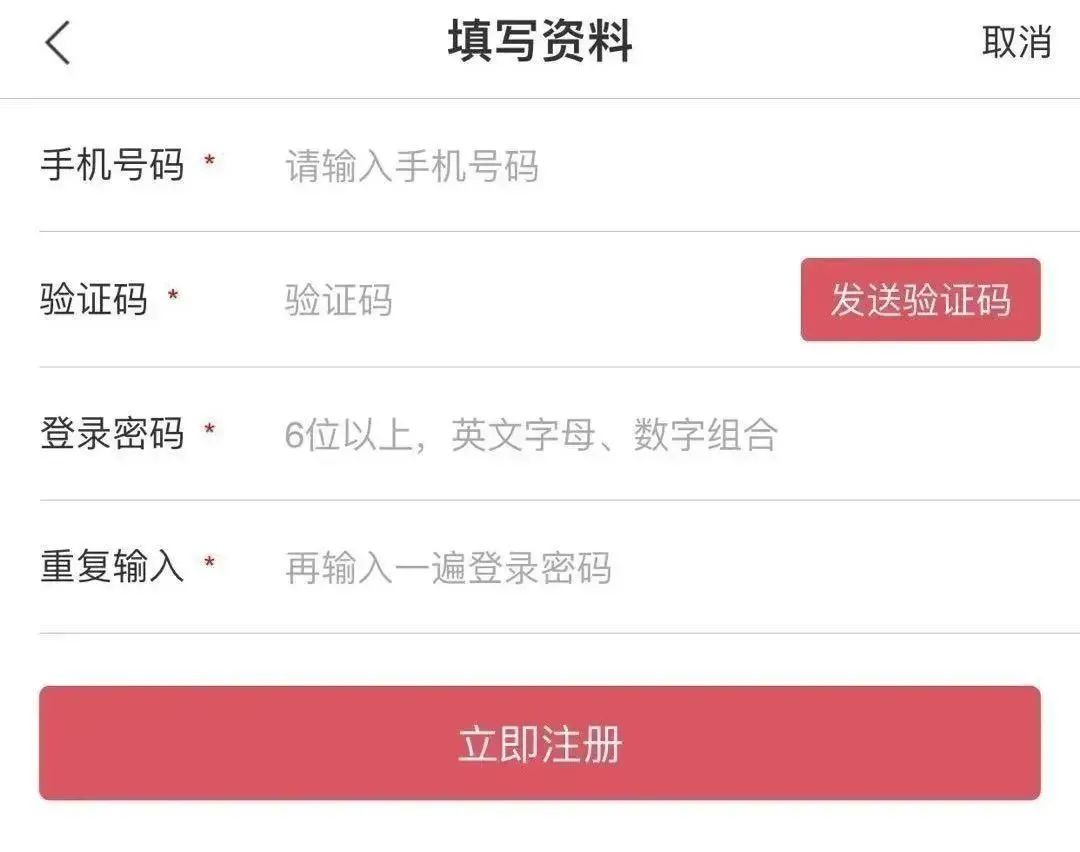Click the divider under the 手机号码 row

559,231
